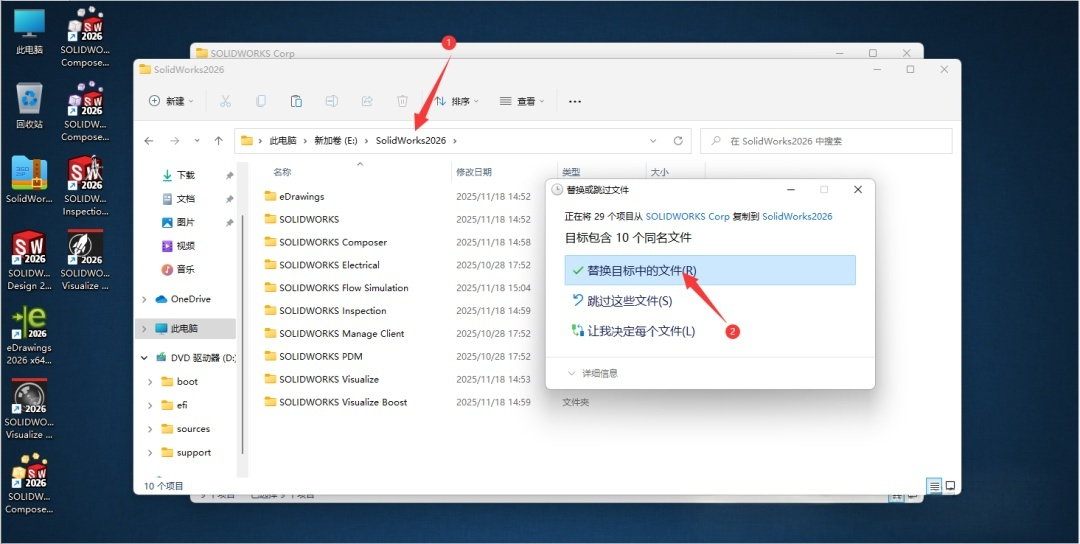1080x544 pixels.
Task: Click the Rename icon in toolbar
Action: point(331,101)
